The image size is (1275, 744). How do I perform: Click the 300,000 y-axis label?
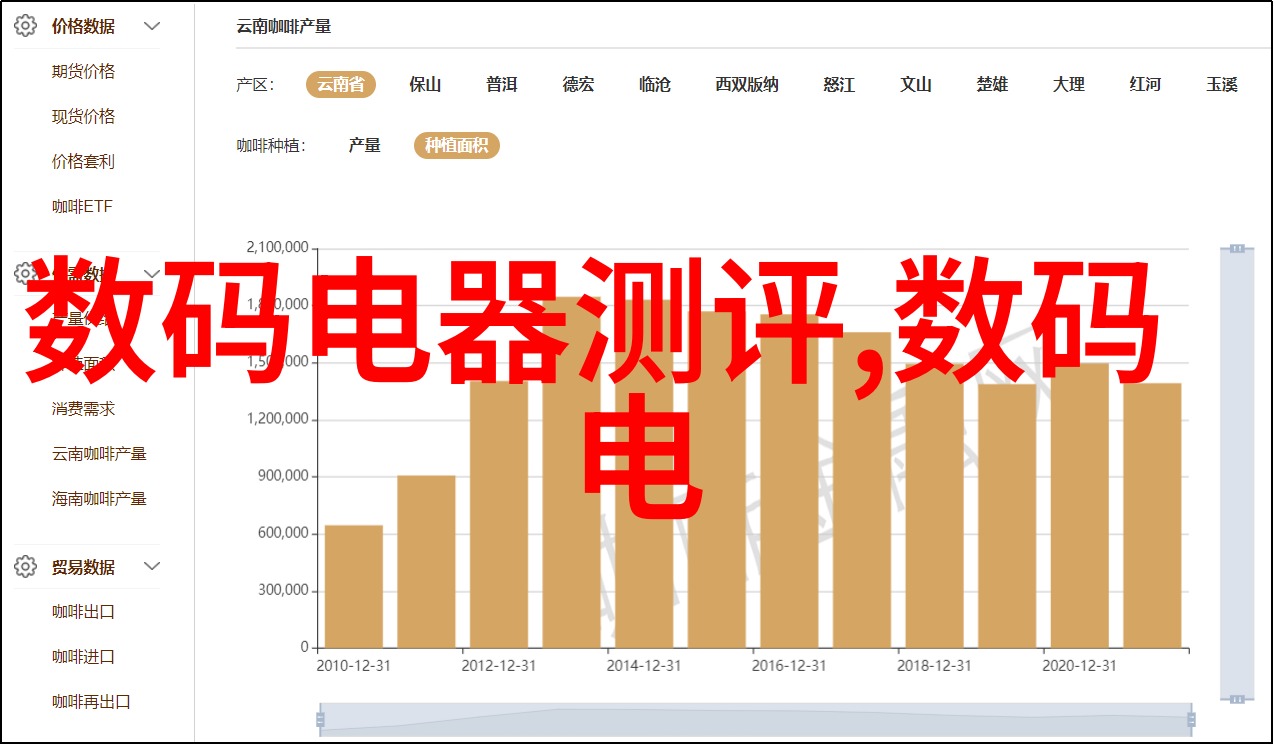click(x=282, y=590)
